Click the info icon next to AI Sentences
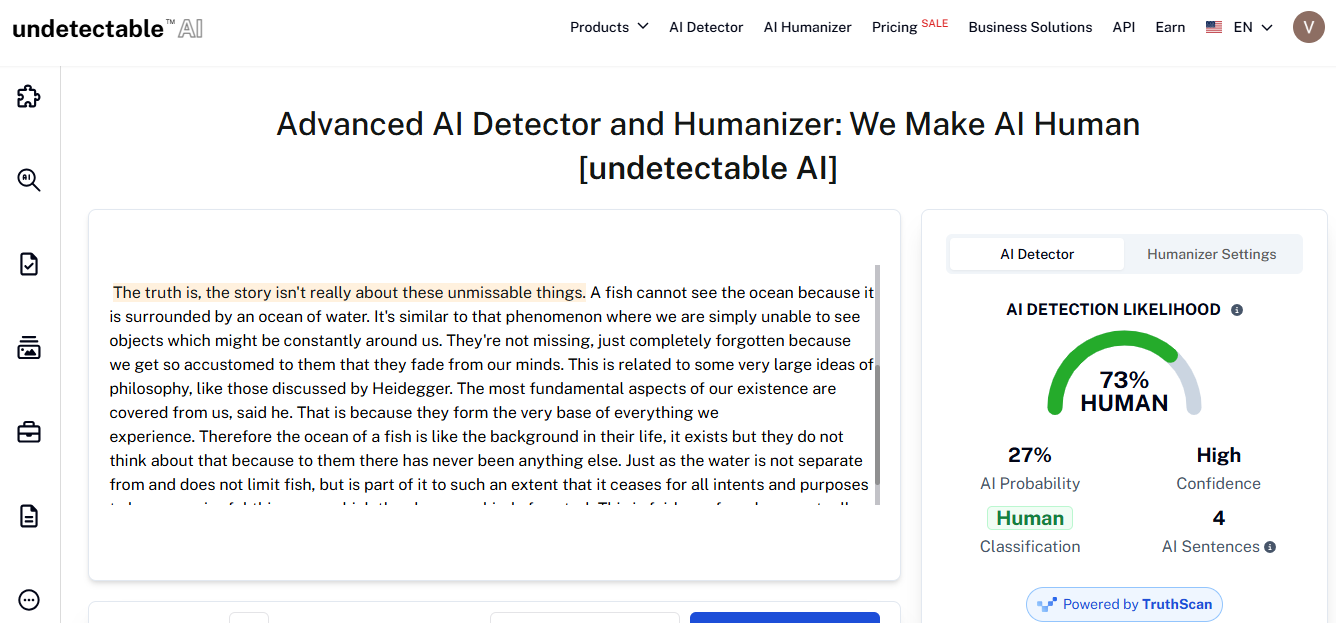Viewport: 1336px width, 623px height. point(1270,547)
